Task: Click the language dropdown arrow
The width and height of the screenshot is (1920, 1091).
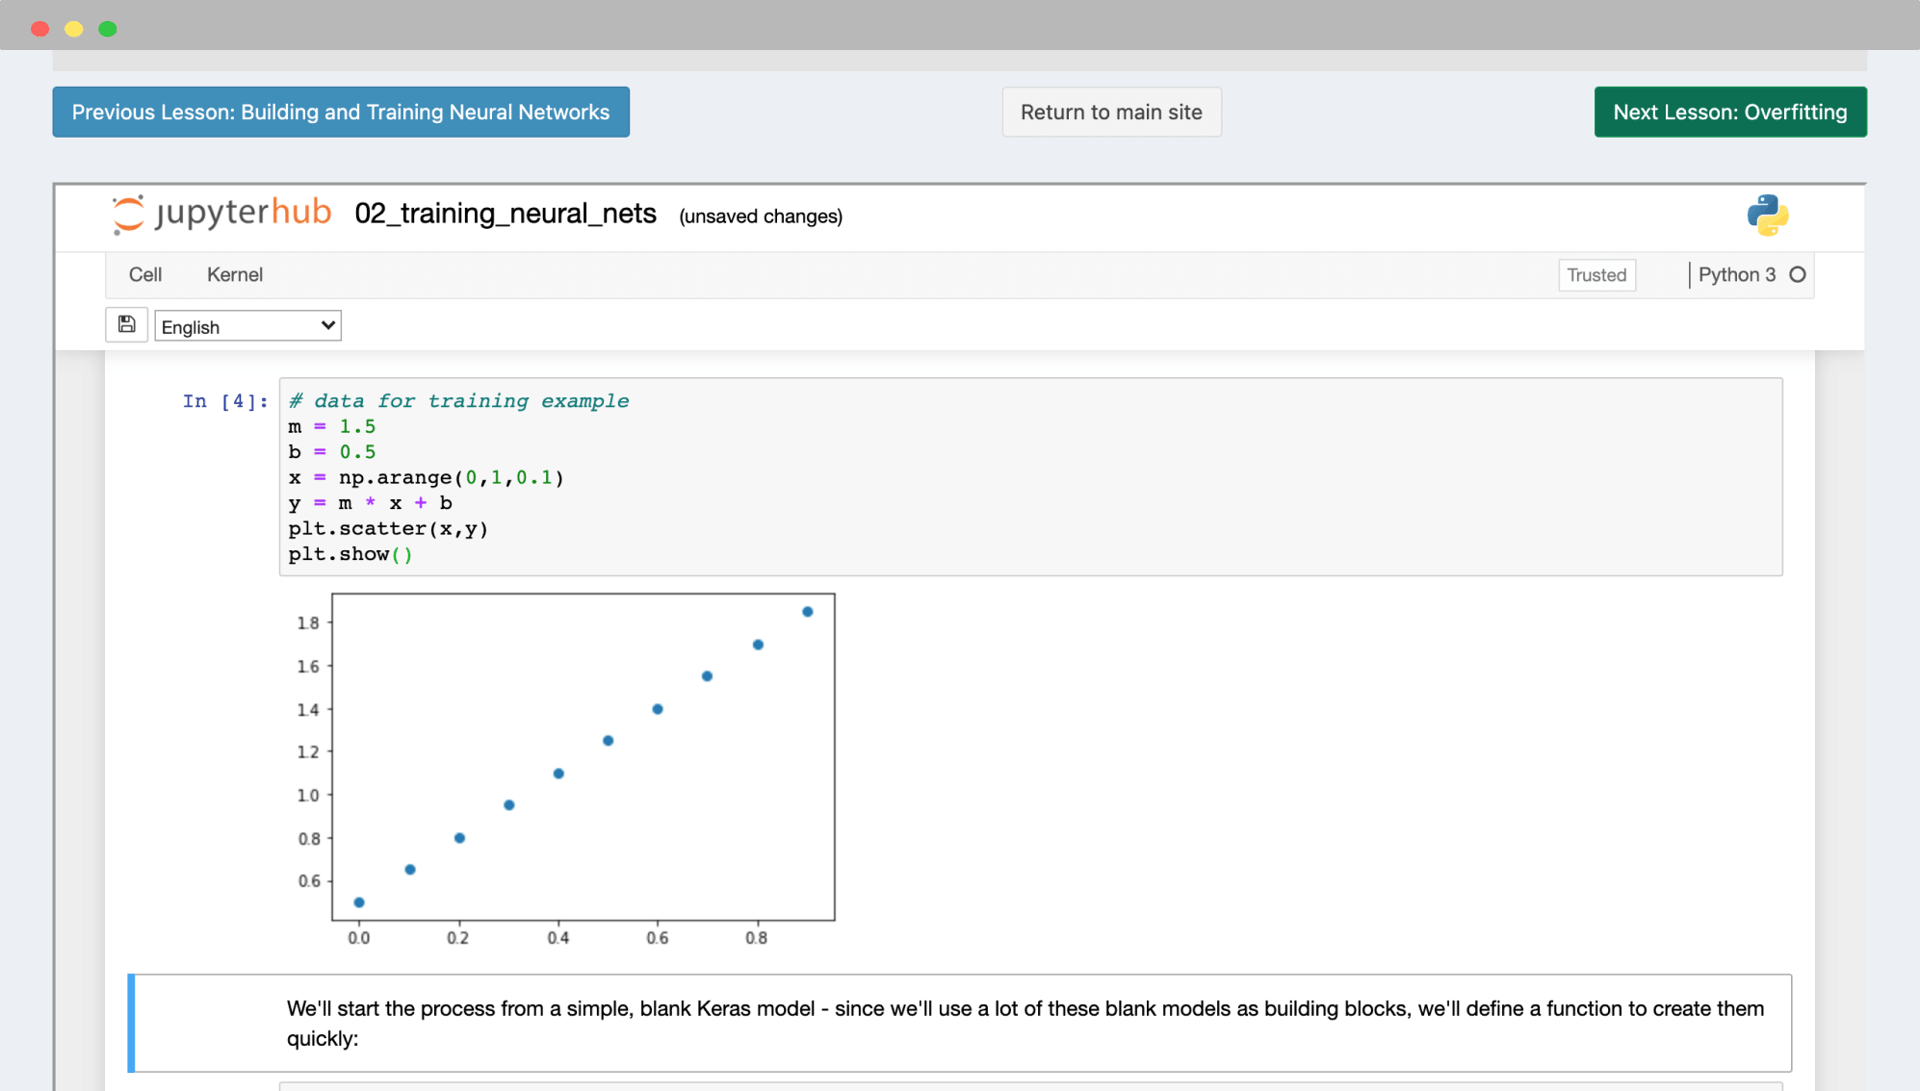Action: click(x=327, y=326)
